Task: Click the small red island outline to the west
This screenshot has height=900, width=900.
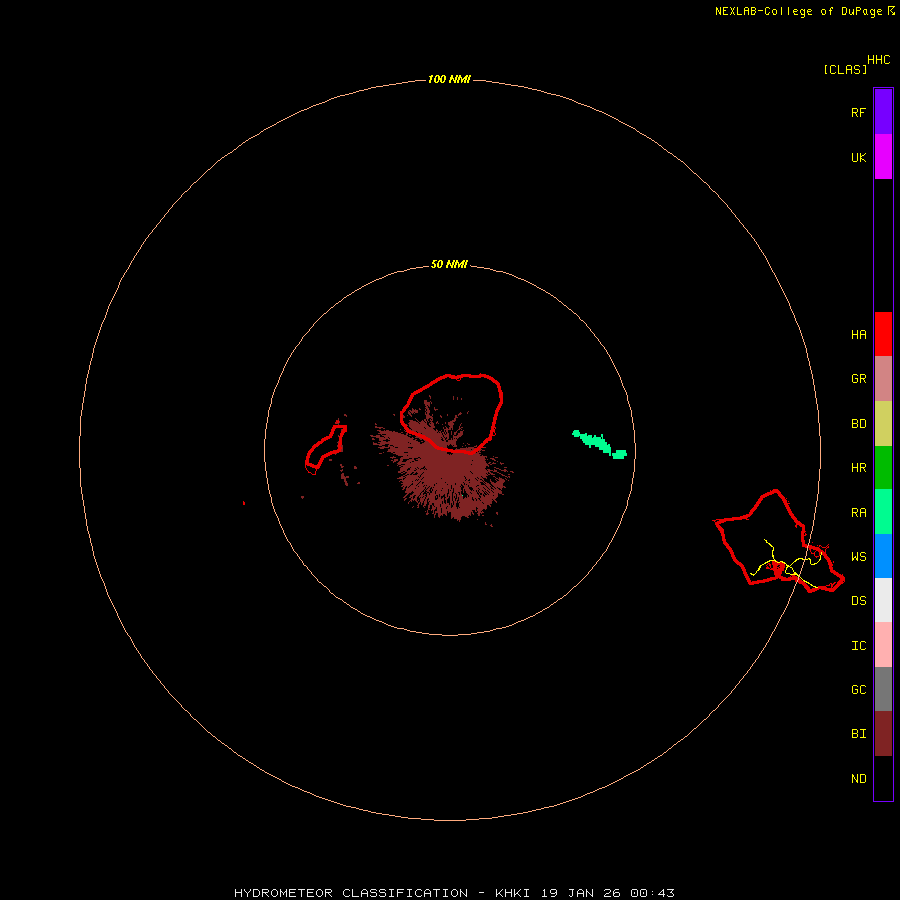Action: click(326, 449)
